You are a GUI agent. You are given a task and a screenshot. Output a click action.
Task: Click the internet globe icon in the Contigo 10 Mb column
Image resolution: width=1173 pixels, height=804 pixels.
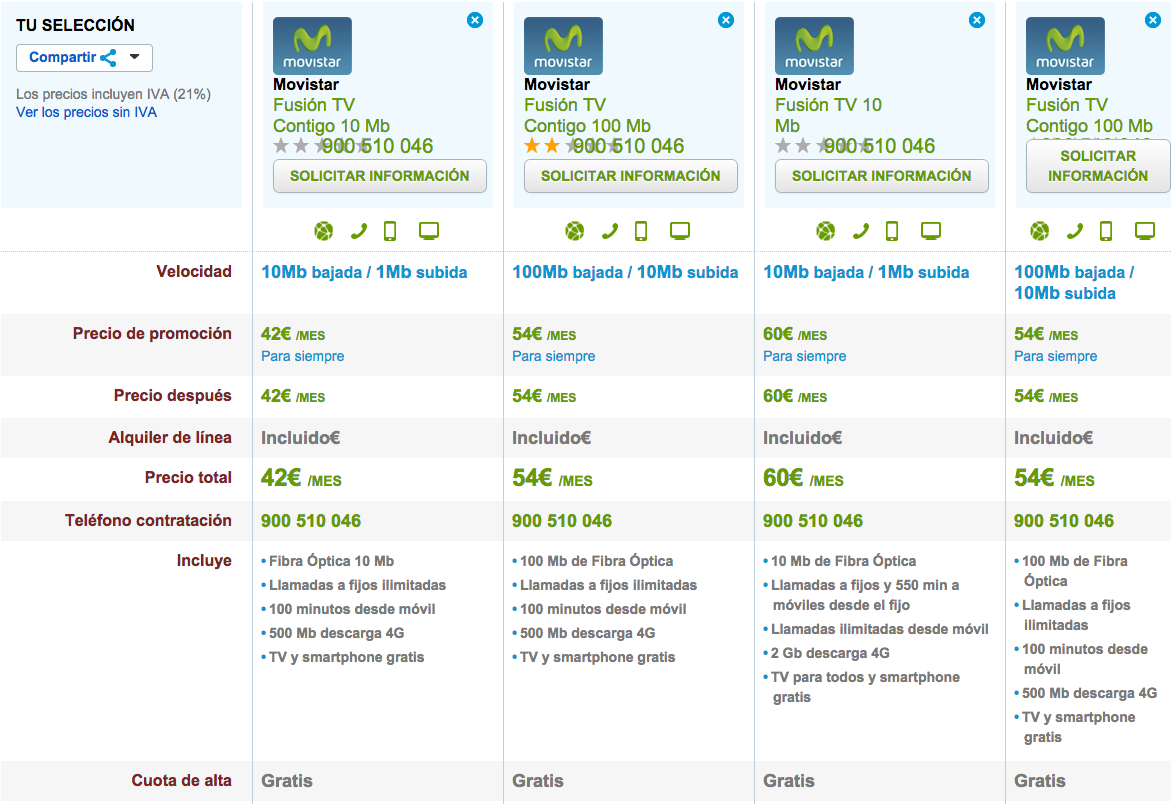tap(324, 232)
